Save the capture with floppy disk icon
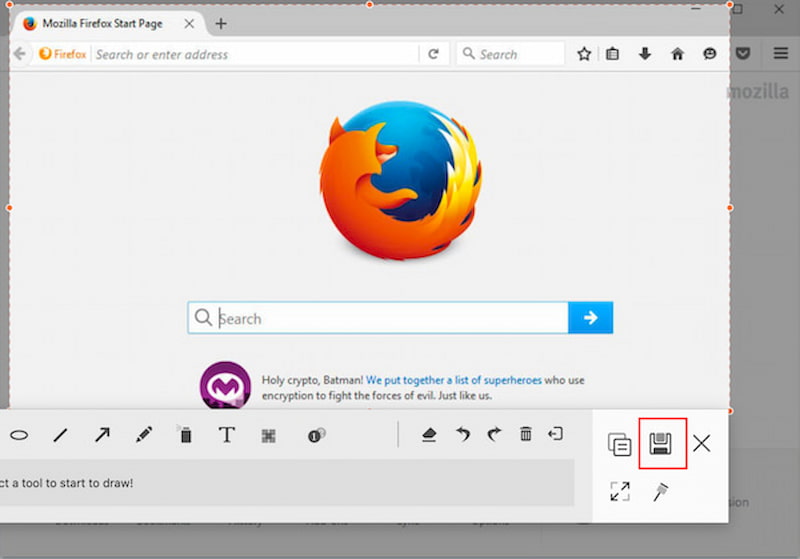Viewport: 800px width, 559px height. [x=661, y=444]
